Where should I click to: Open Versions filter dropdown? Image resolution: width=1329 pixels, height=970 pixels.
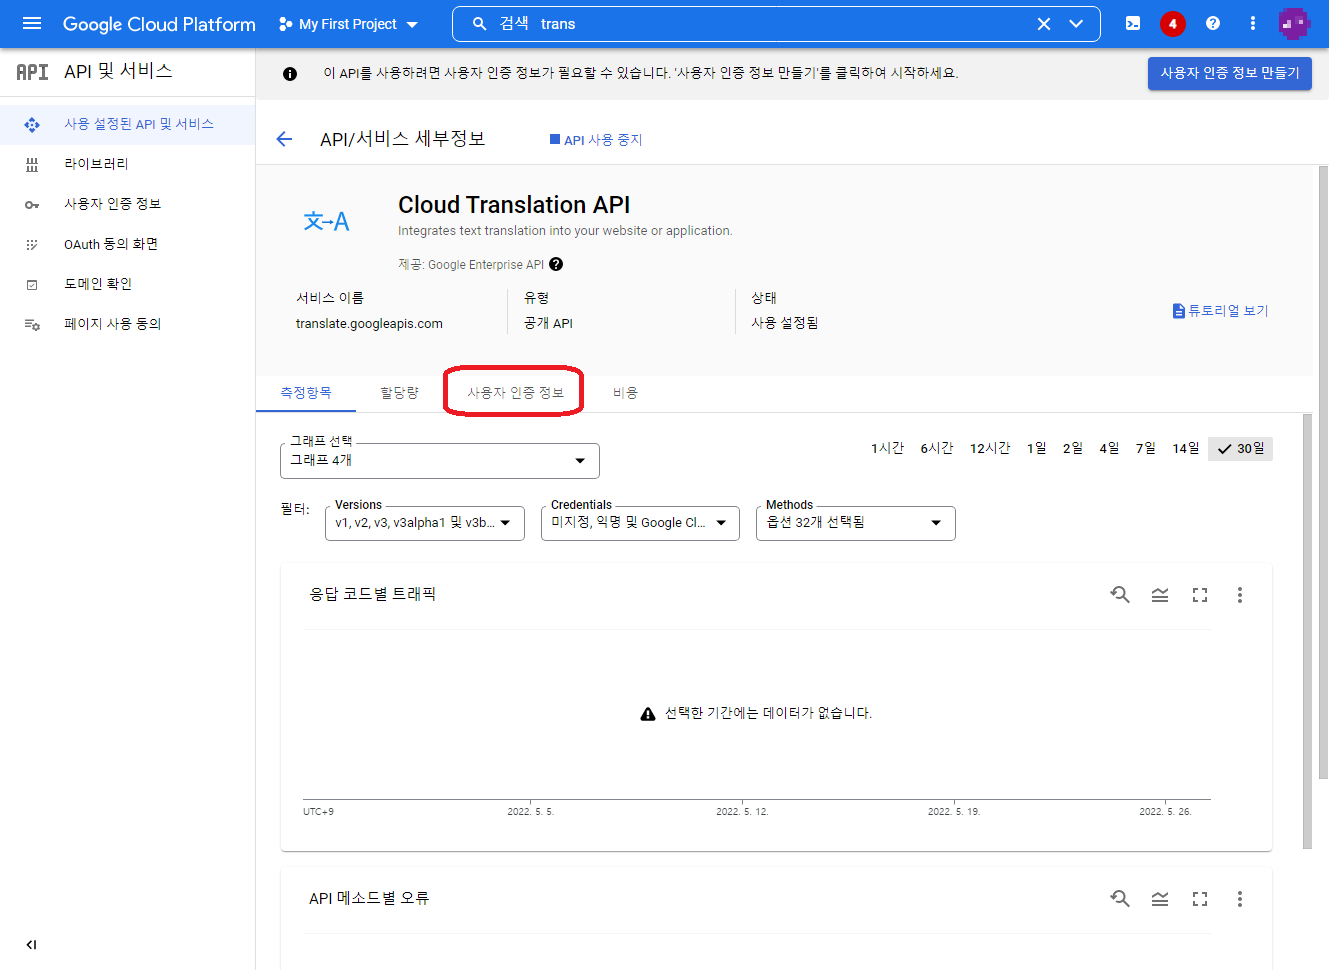point(425,523)
